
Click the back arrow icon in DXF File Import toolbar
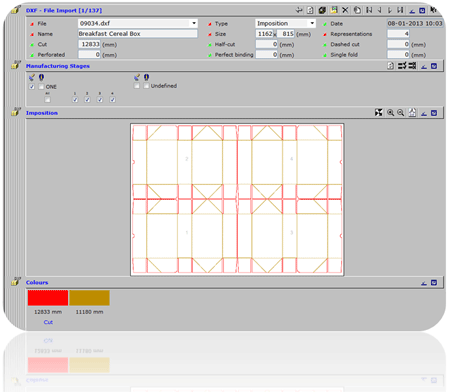tap(299, 10)
